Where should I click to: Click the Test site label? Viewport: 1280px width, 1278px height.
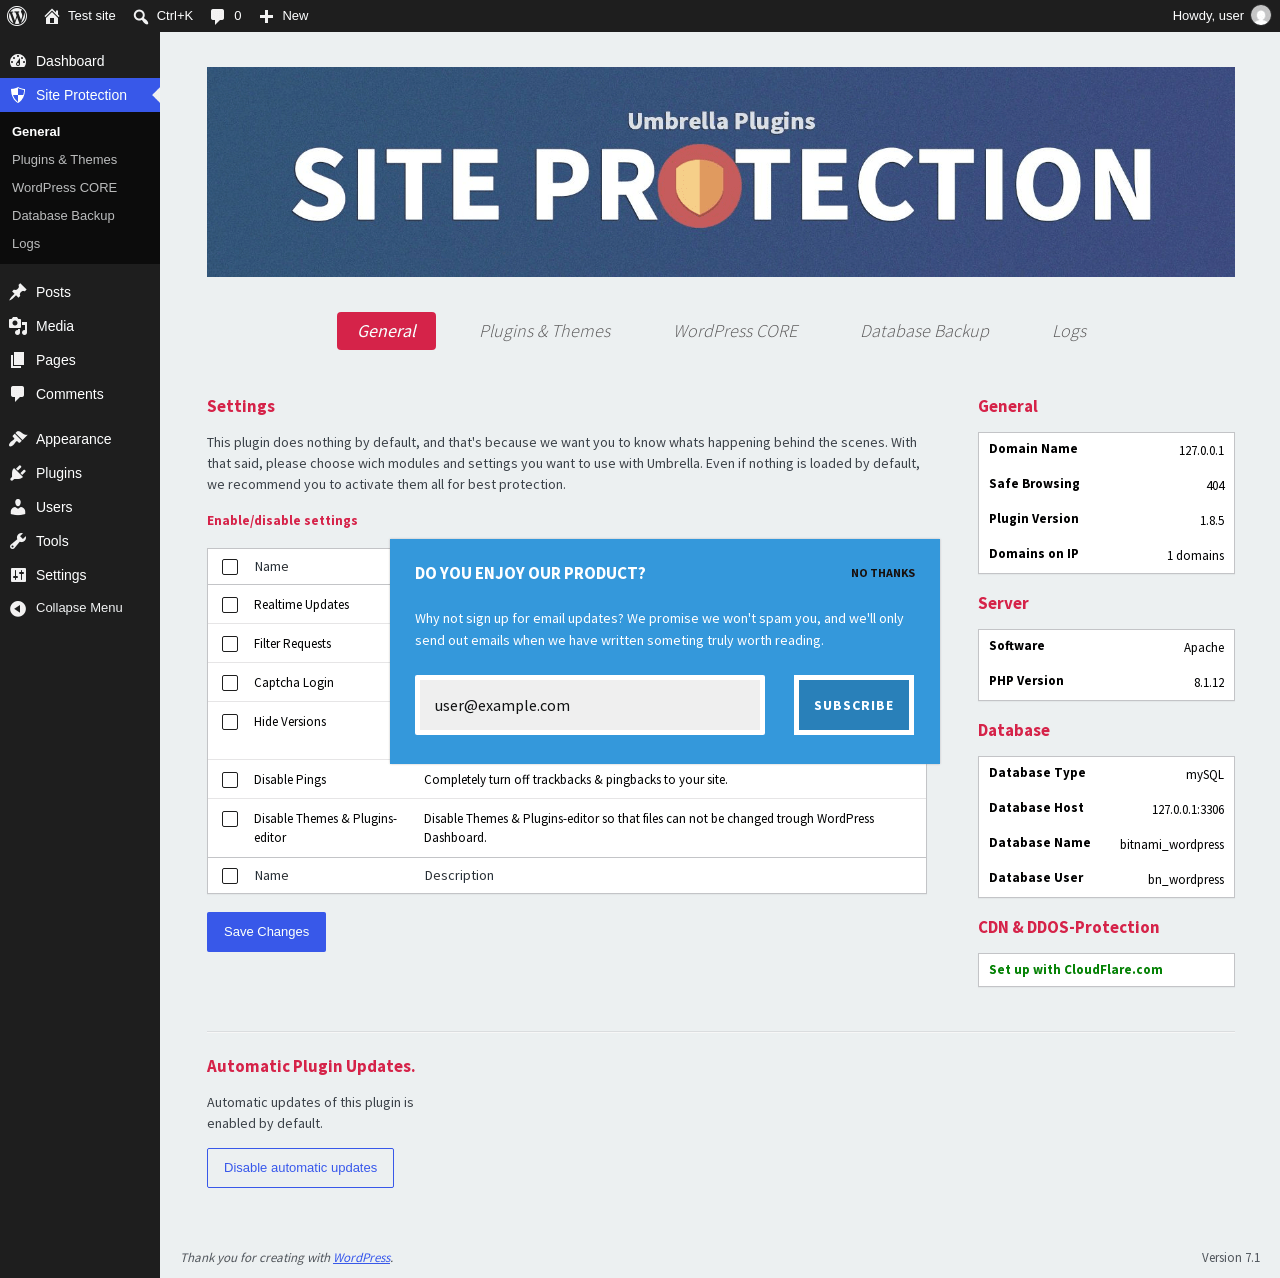pyautogui.click(x=92, y=16)
